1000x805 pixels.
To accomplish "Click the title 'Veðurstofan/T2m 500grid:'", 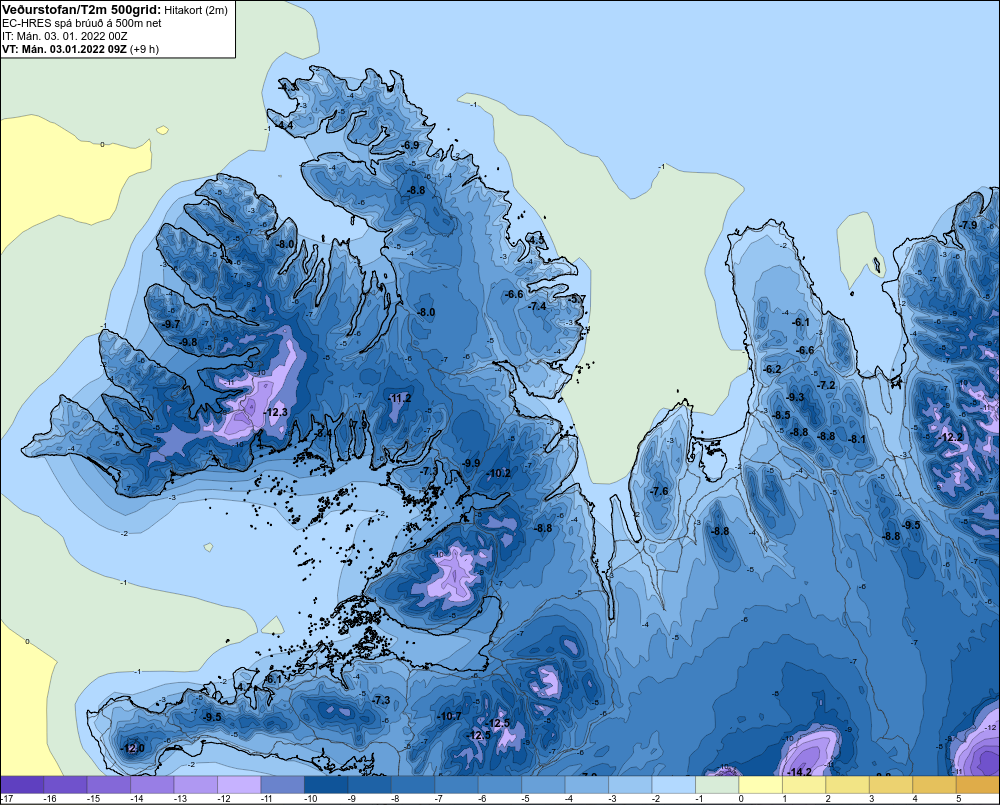I will pos(82,10).
